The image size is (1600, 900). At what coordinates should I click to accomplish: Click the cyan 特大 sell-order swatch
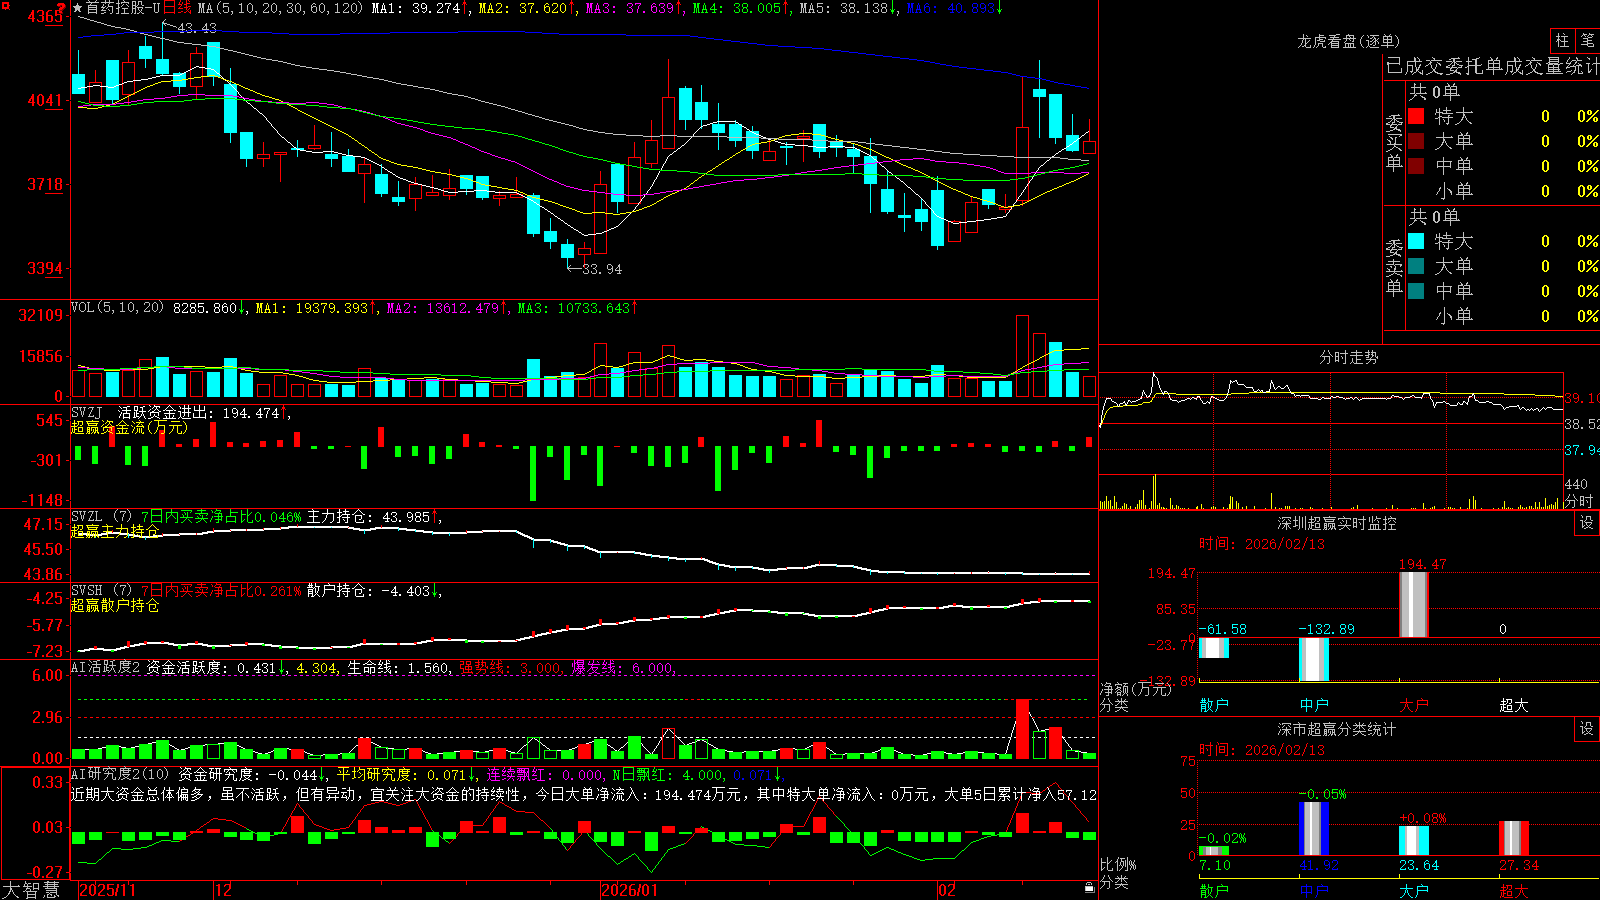click(1416, 241)
